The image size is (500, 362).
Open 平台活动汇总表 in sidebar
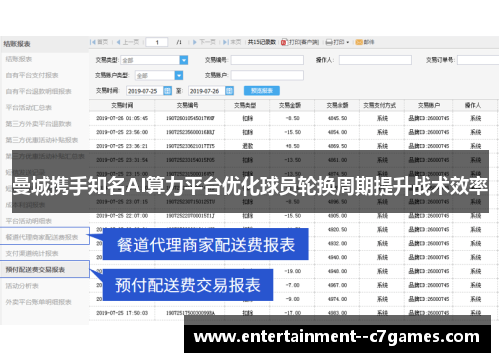click(x=29, y=108)
